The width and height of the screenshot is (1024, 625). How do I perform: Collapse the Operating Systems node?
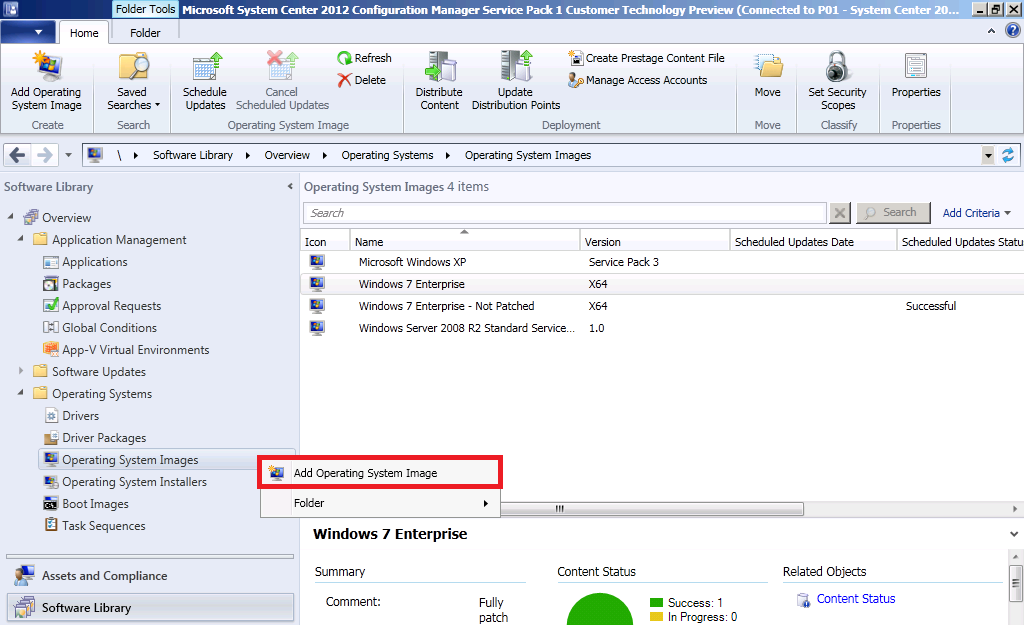pos(20,393)
